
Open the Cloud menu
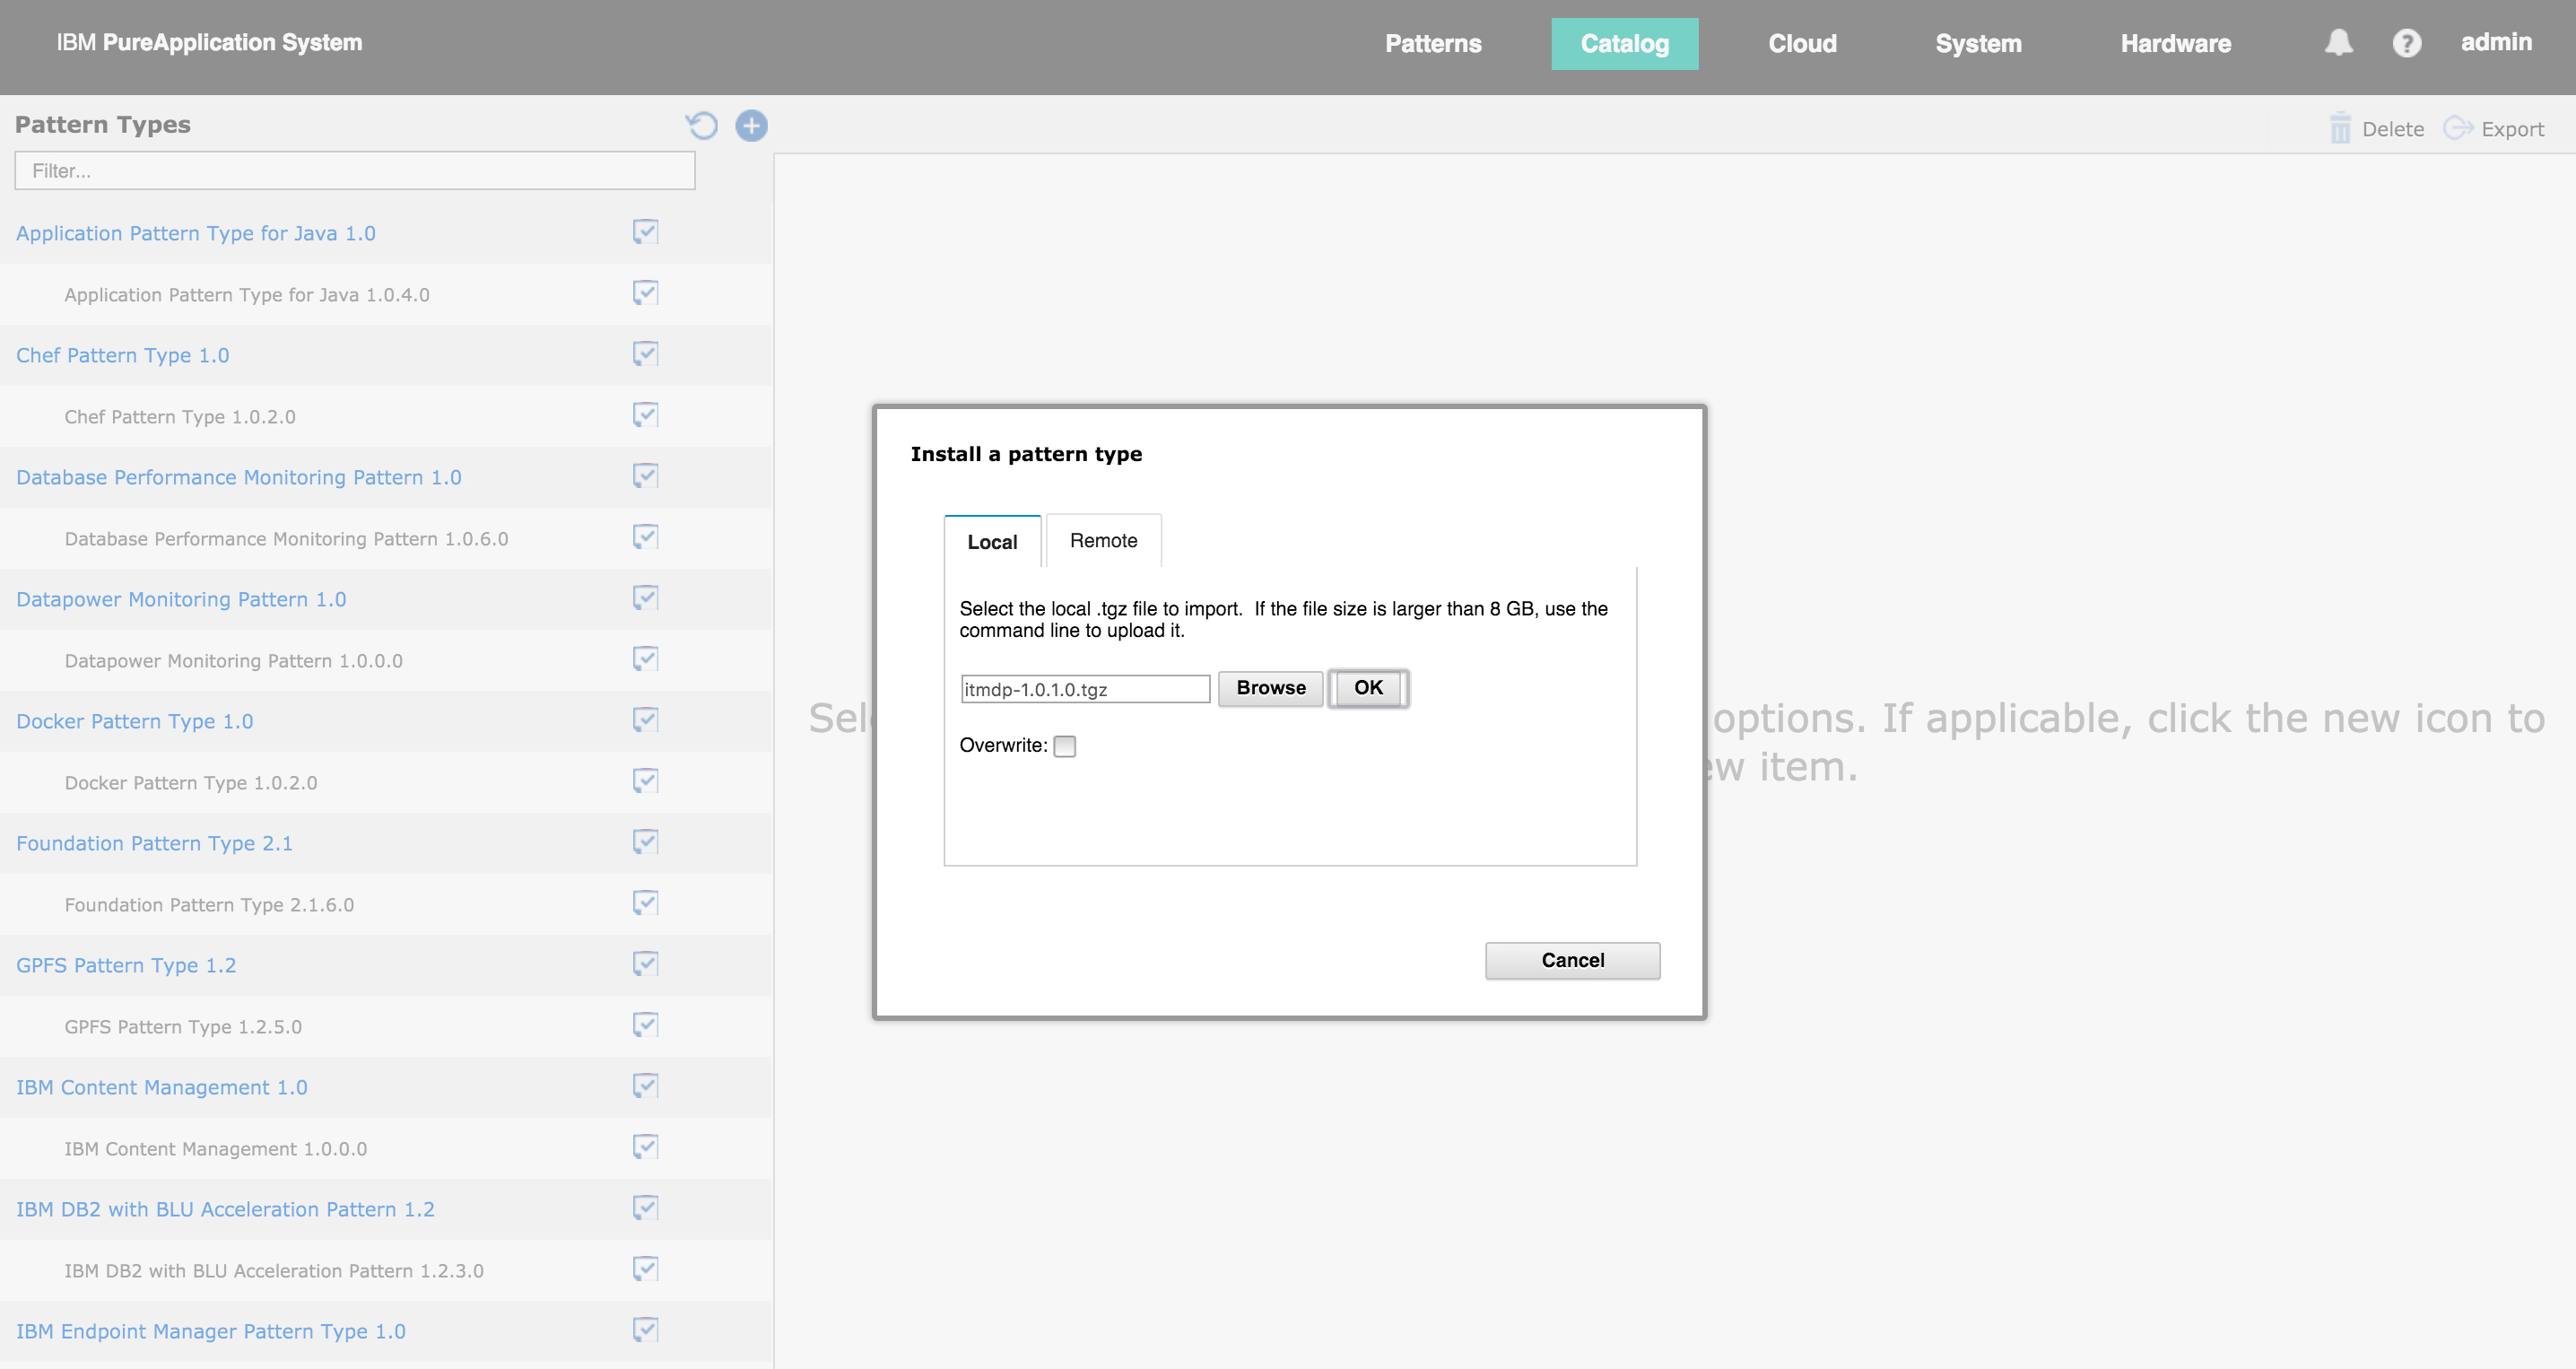[1802, 43]
